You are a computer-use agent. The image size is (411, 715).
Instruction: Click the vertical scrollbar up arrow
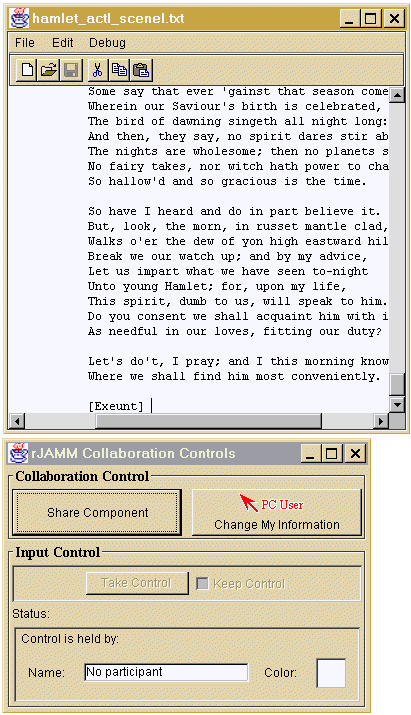point(398,95)
